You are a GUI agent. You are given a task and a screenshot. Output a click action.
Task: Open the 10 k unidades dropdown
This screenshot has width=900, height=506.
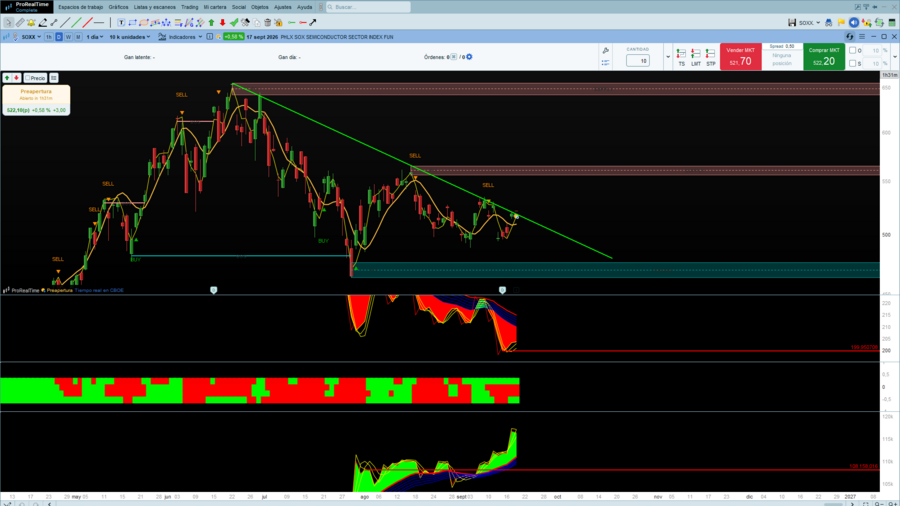pyautogui.click(x=130, y=37)
